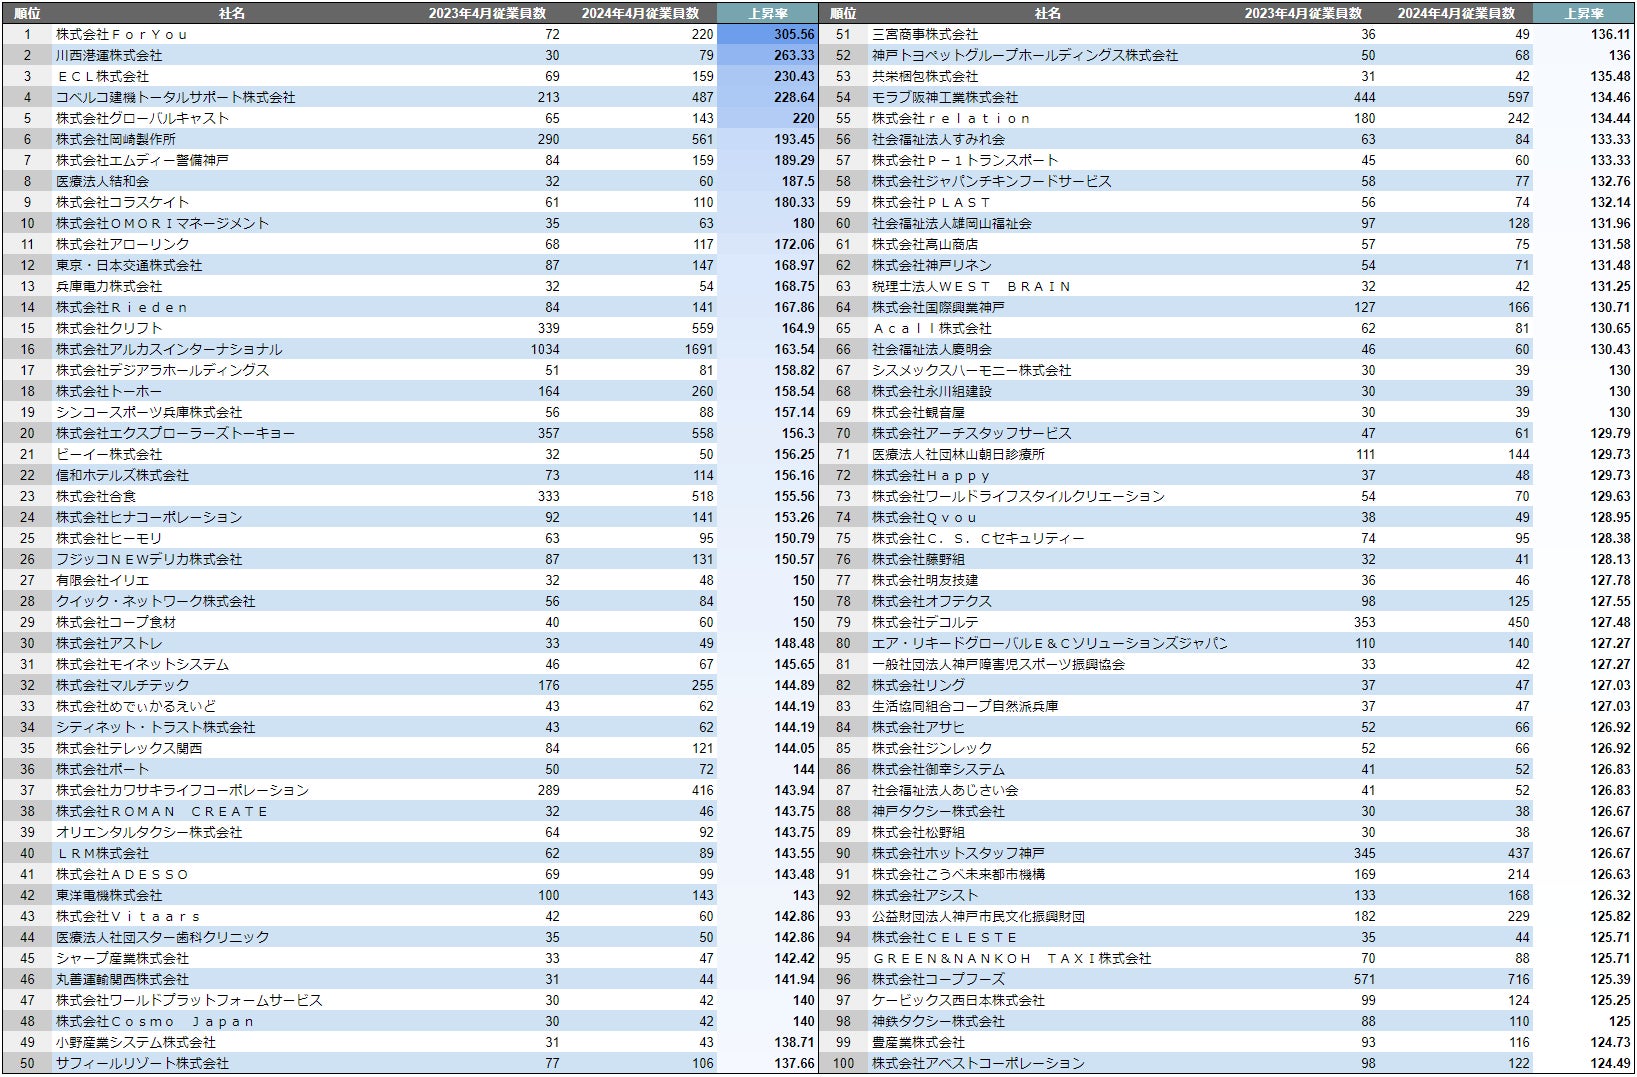Select the 263.33 growth rate cell

pyautogui.click(x=794, y=55)
